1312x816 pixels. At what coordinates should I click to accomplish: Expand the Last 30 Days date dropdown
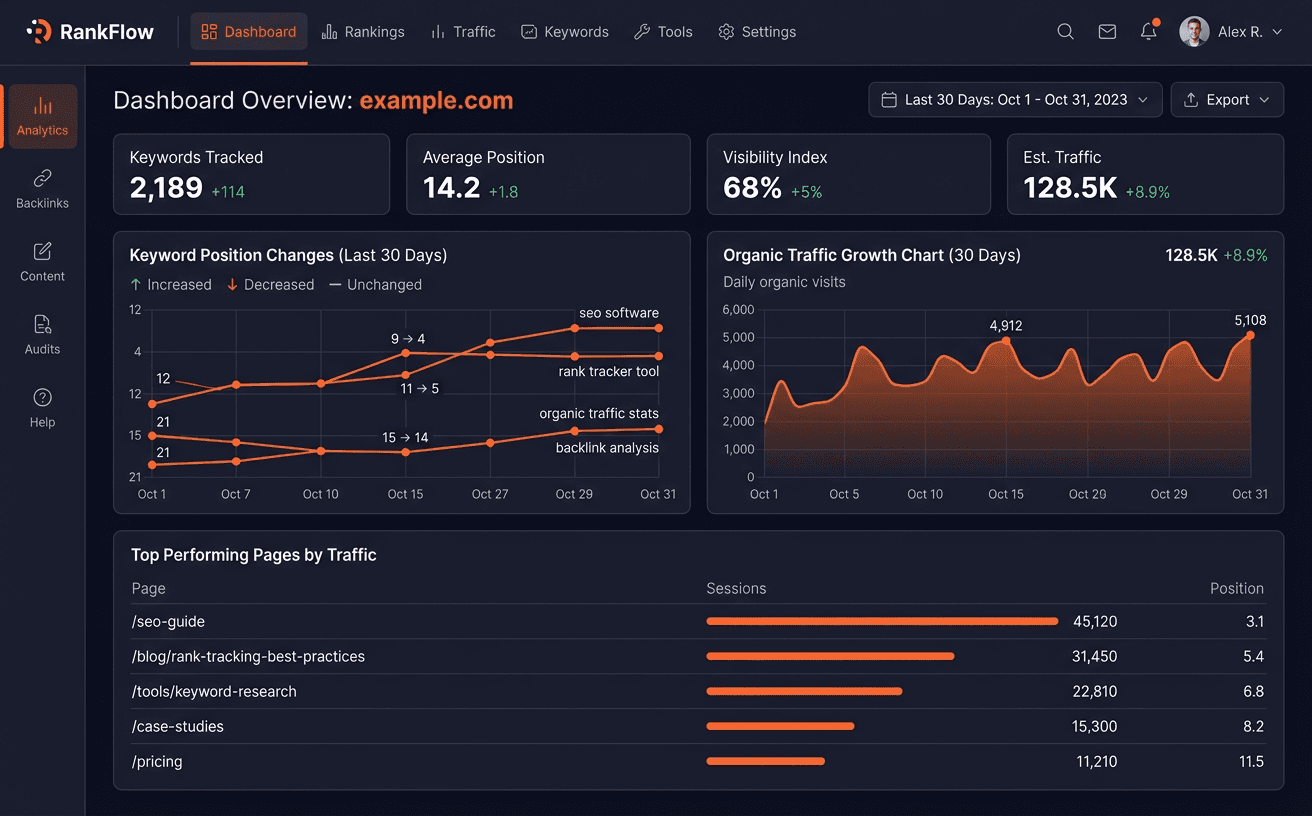point(1015,100)
